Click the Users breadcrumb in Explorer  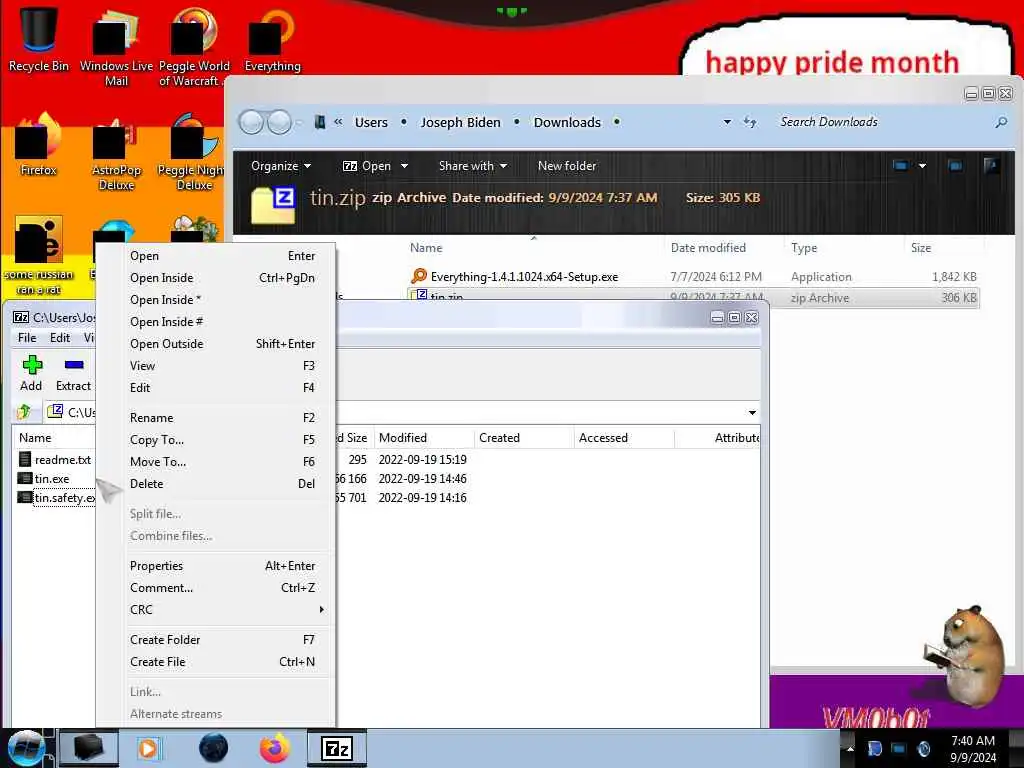tap(371, 122)
